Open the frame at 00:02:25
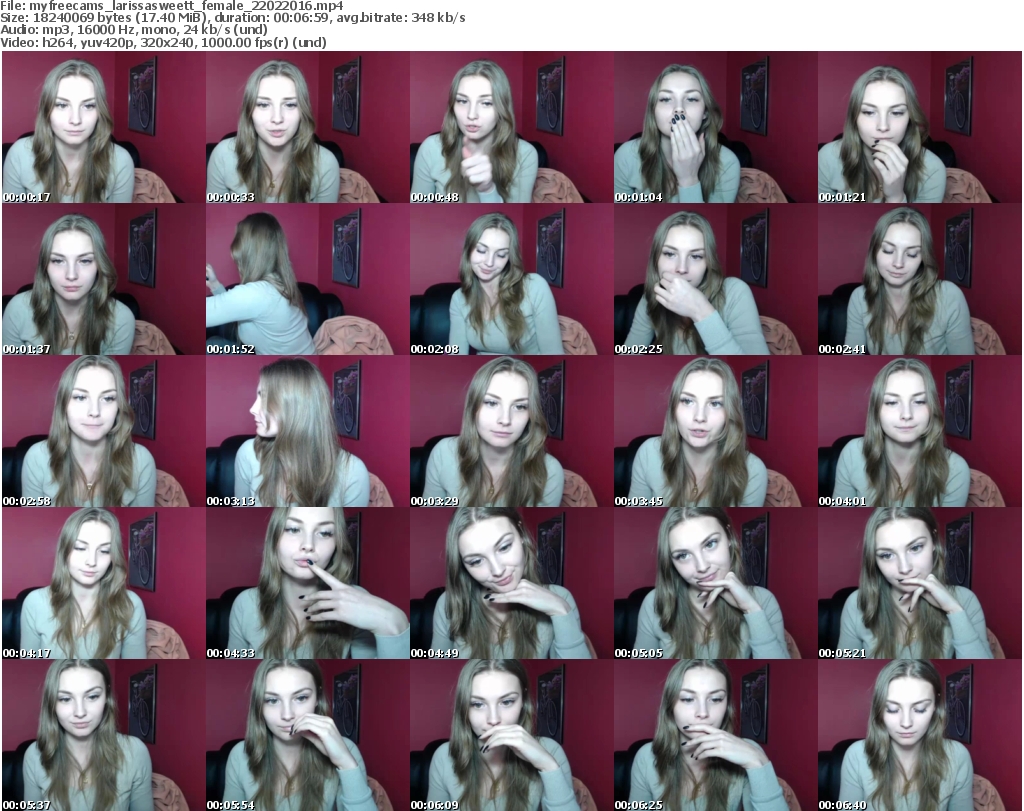This screenshot has width=1024, height=811. click(x=715, y=279)
